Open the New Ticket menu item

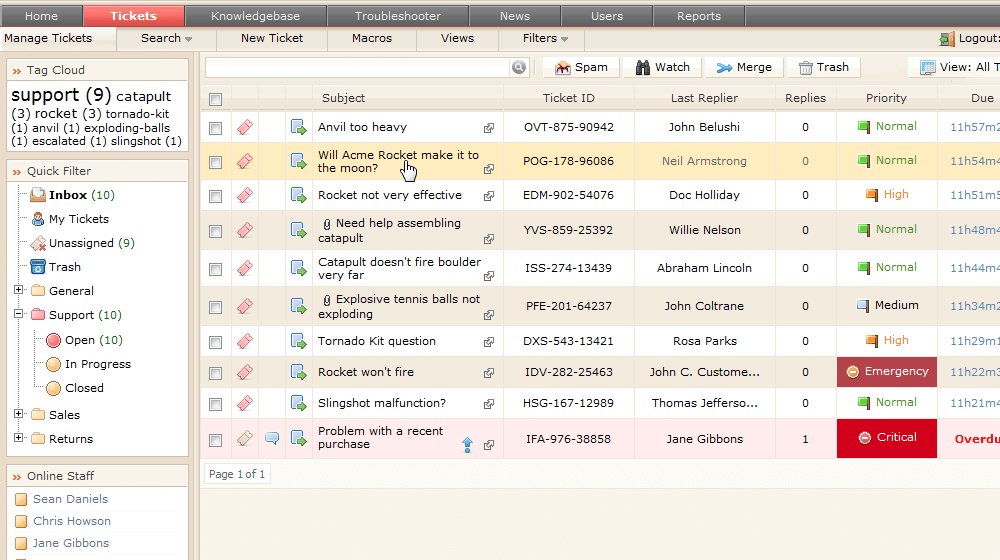272,38
